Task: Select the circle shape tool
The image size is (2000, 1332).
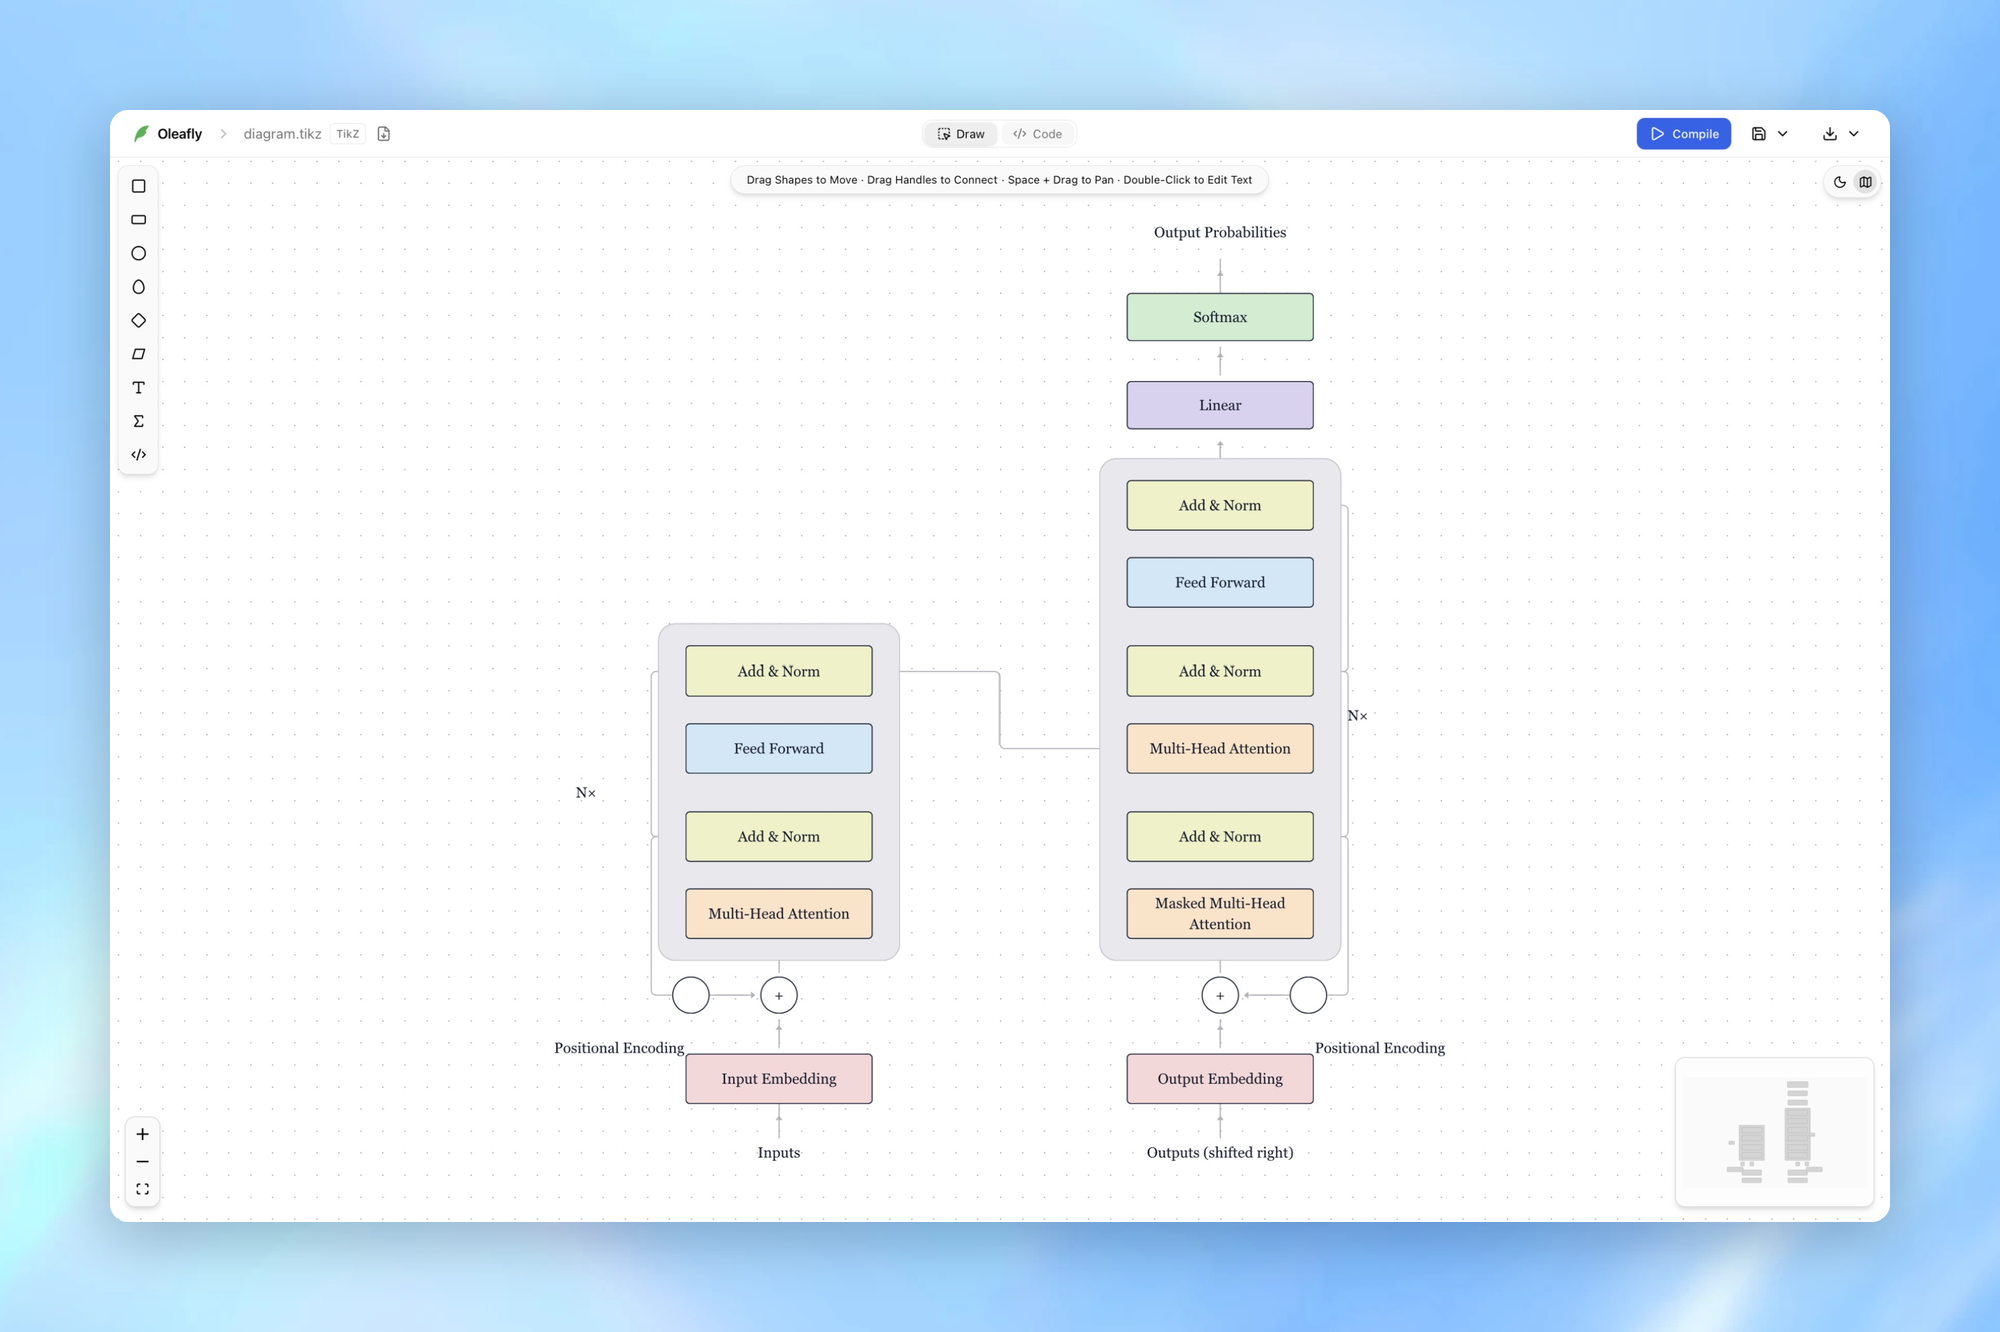Action: (x=139, y=253)
